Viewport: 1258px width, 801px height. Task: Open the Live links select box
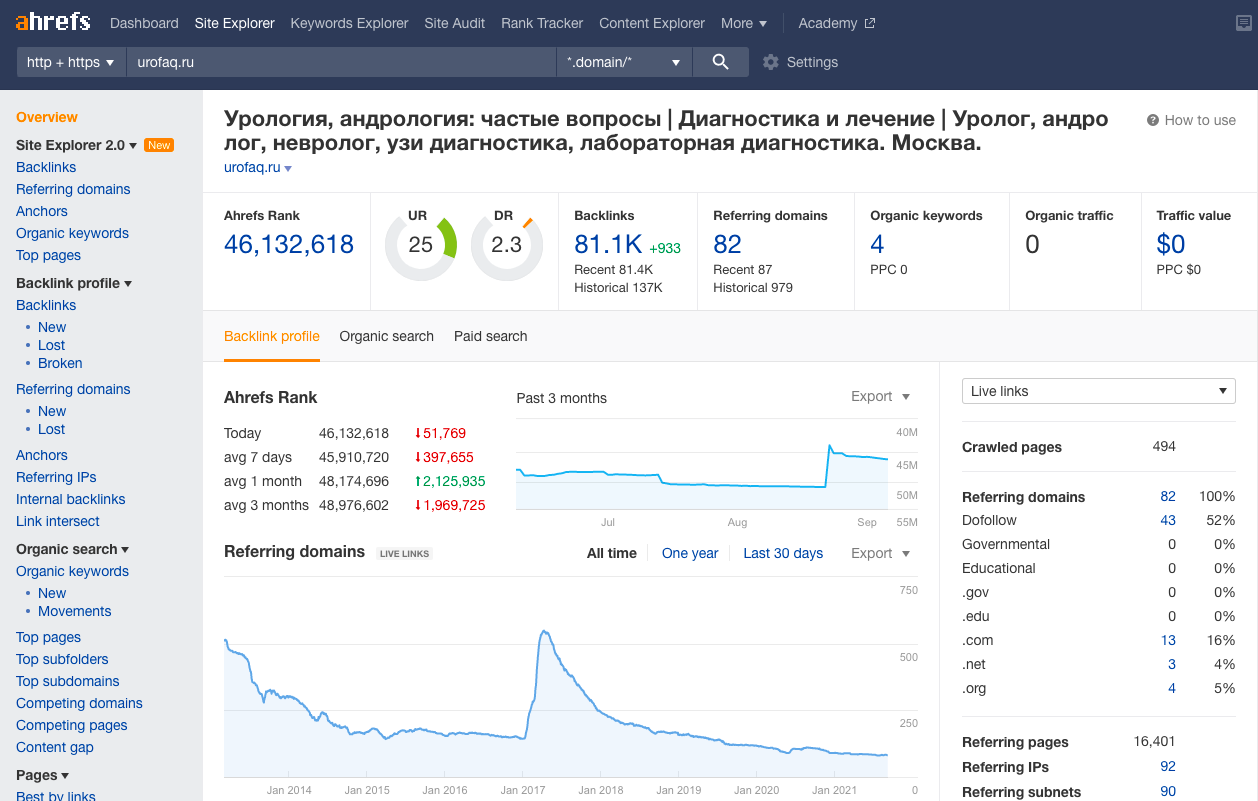coord(1099,391)
